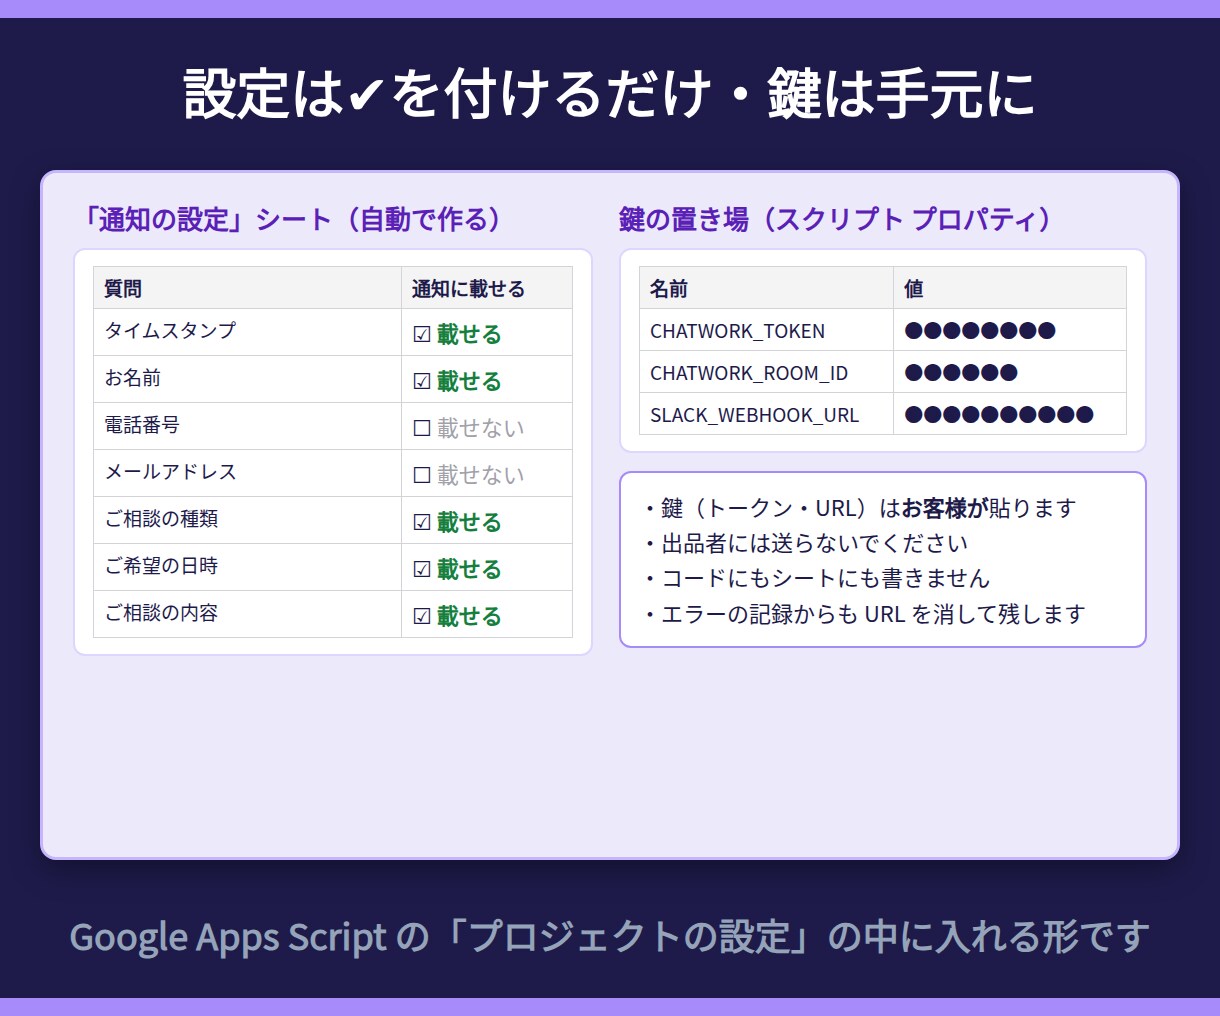
Task: Click the 鍵の置き場 heading
Action: pos(836,219)
